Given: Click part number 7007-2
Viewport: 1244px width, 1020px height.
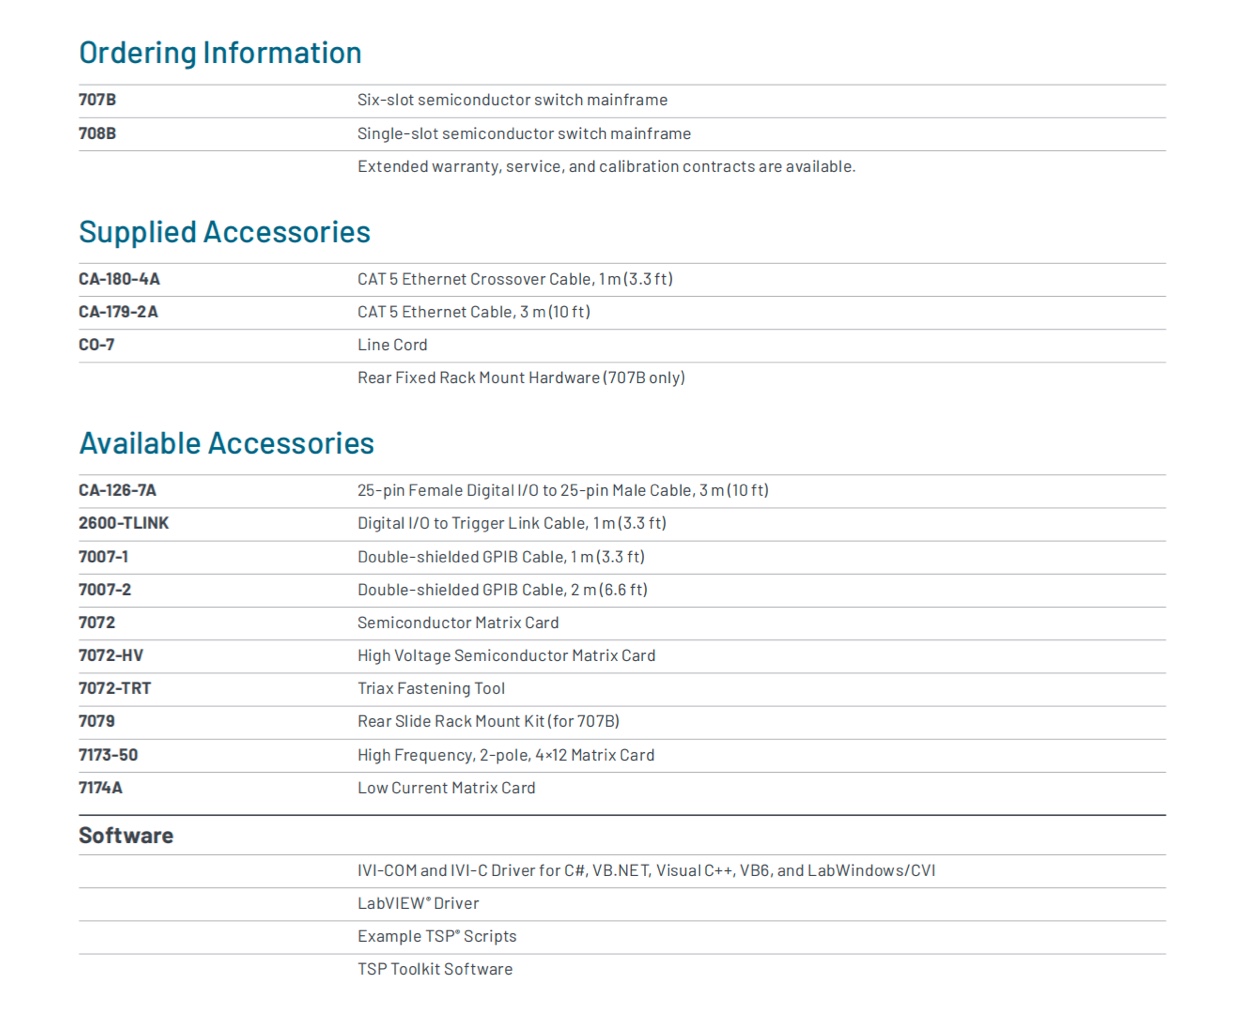Looking at the screenshot, I should pos(104,590).
